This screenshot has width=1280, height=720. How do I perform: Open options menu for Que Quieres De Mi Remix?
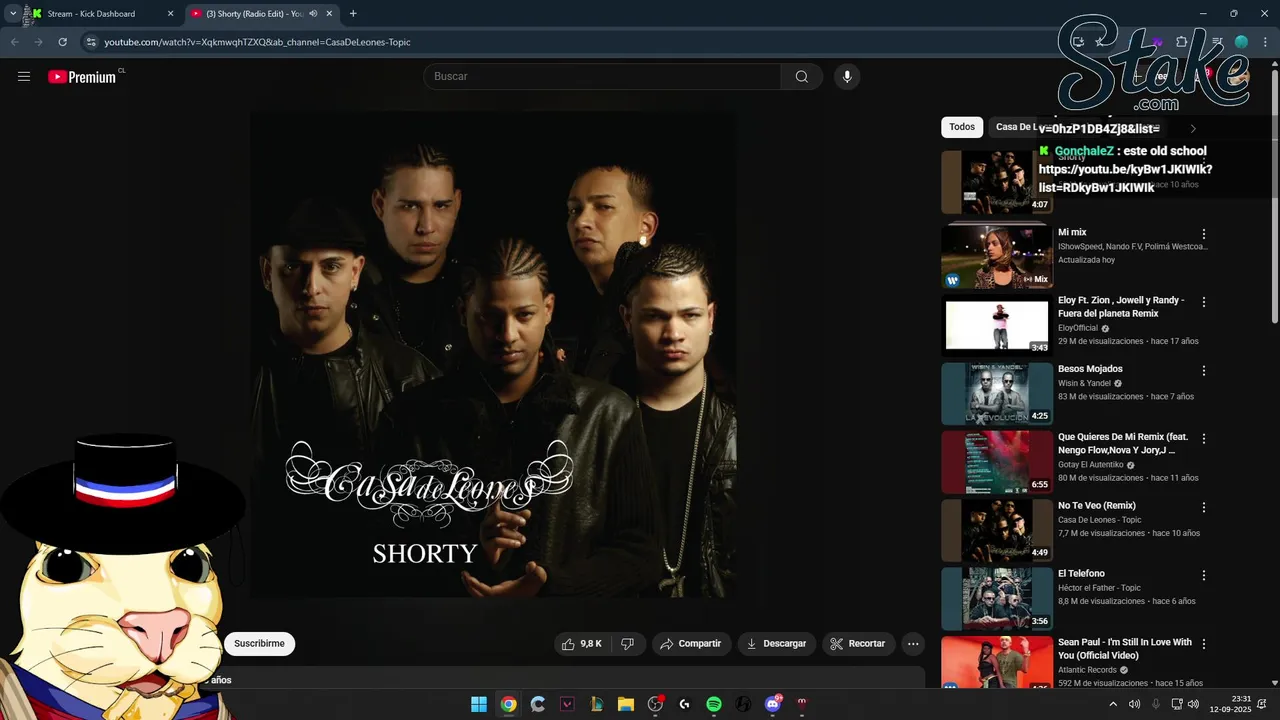coord(1204,439)
